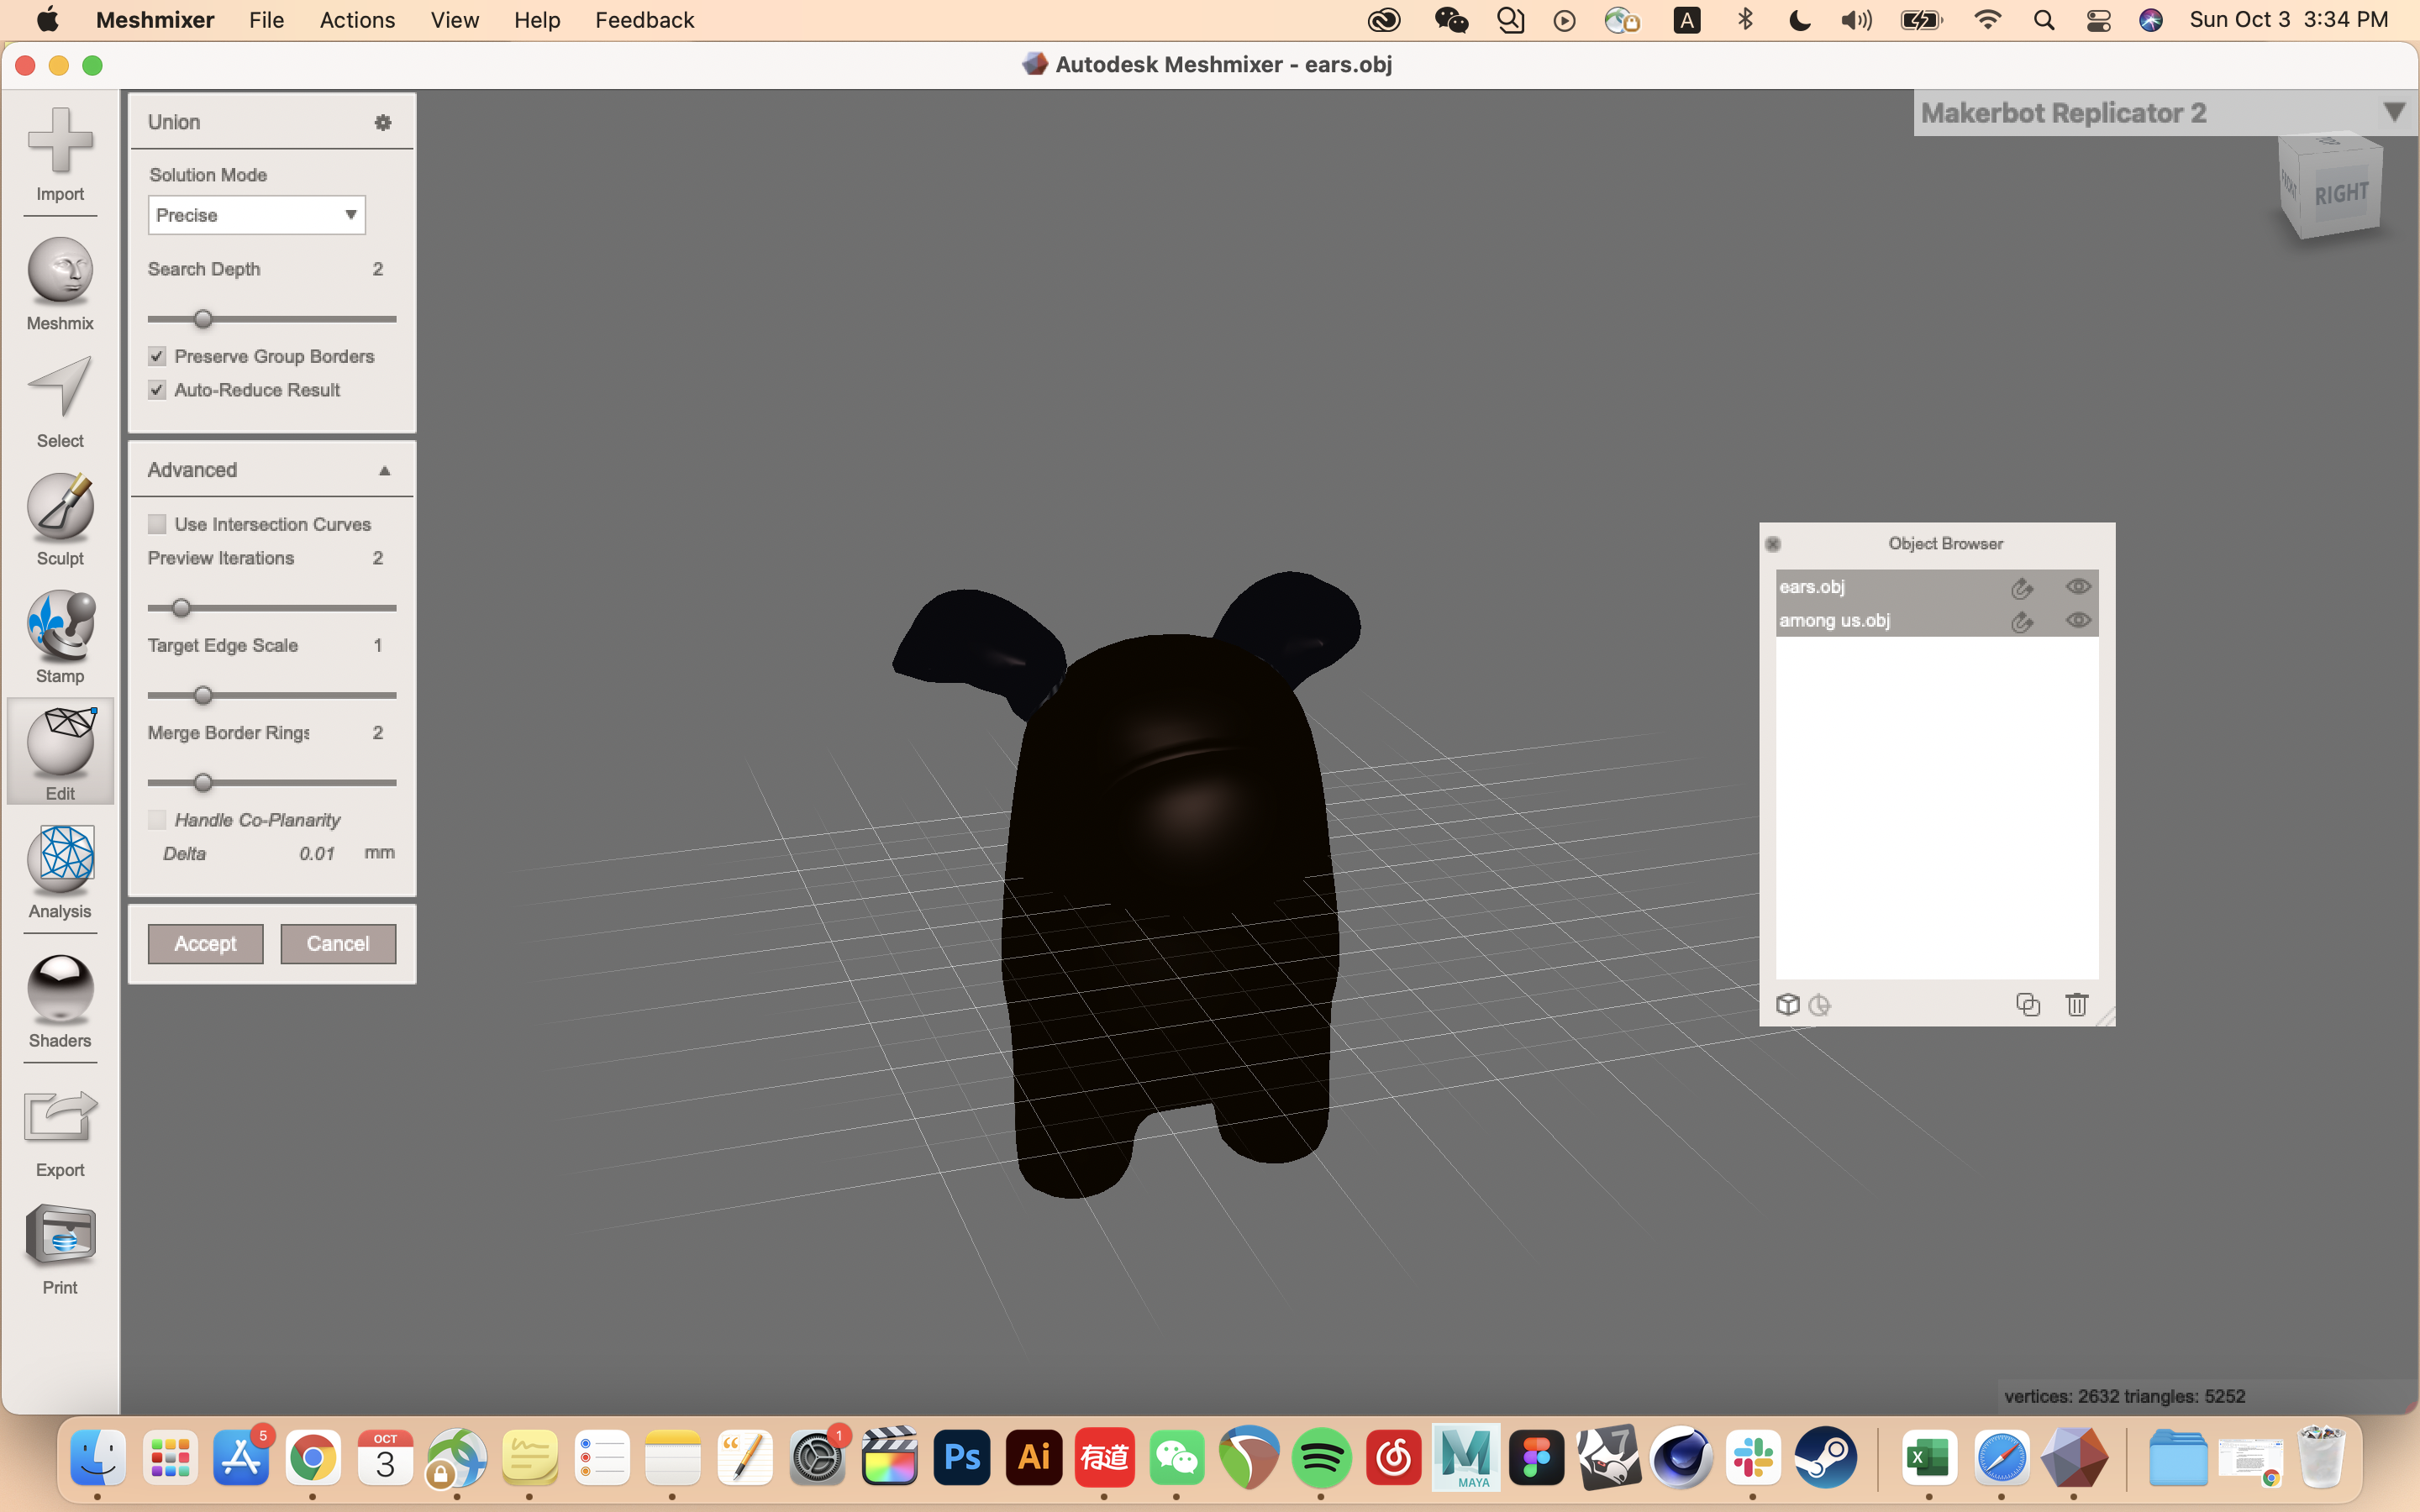Viewport: 2420px width, 1512px height.
Task: Open the Help menu
Action: click(x=537, y=20)
